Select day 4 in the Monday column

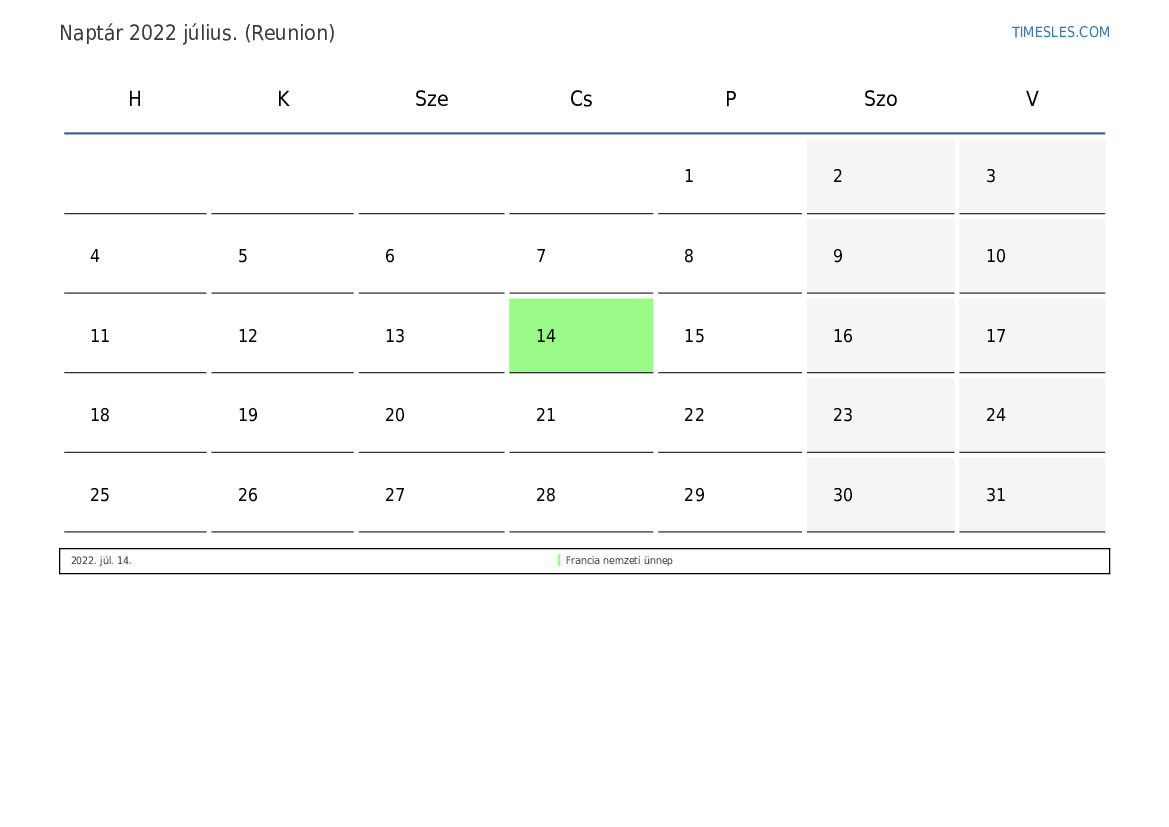tap(135, 256)
